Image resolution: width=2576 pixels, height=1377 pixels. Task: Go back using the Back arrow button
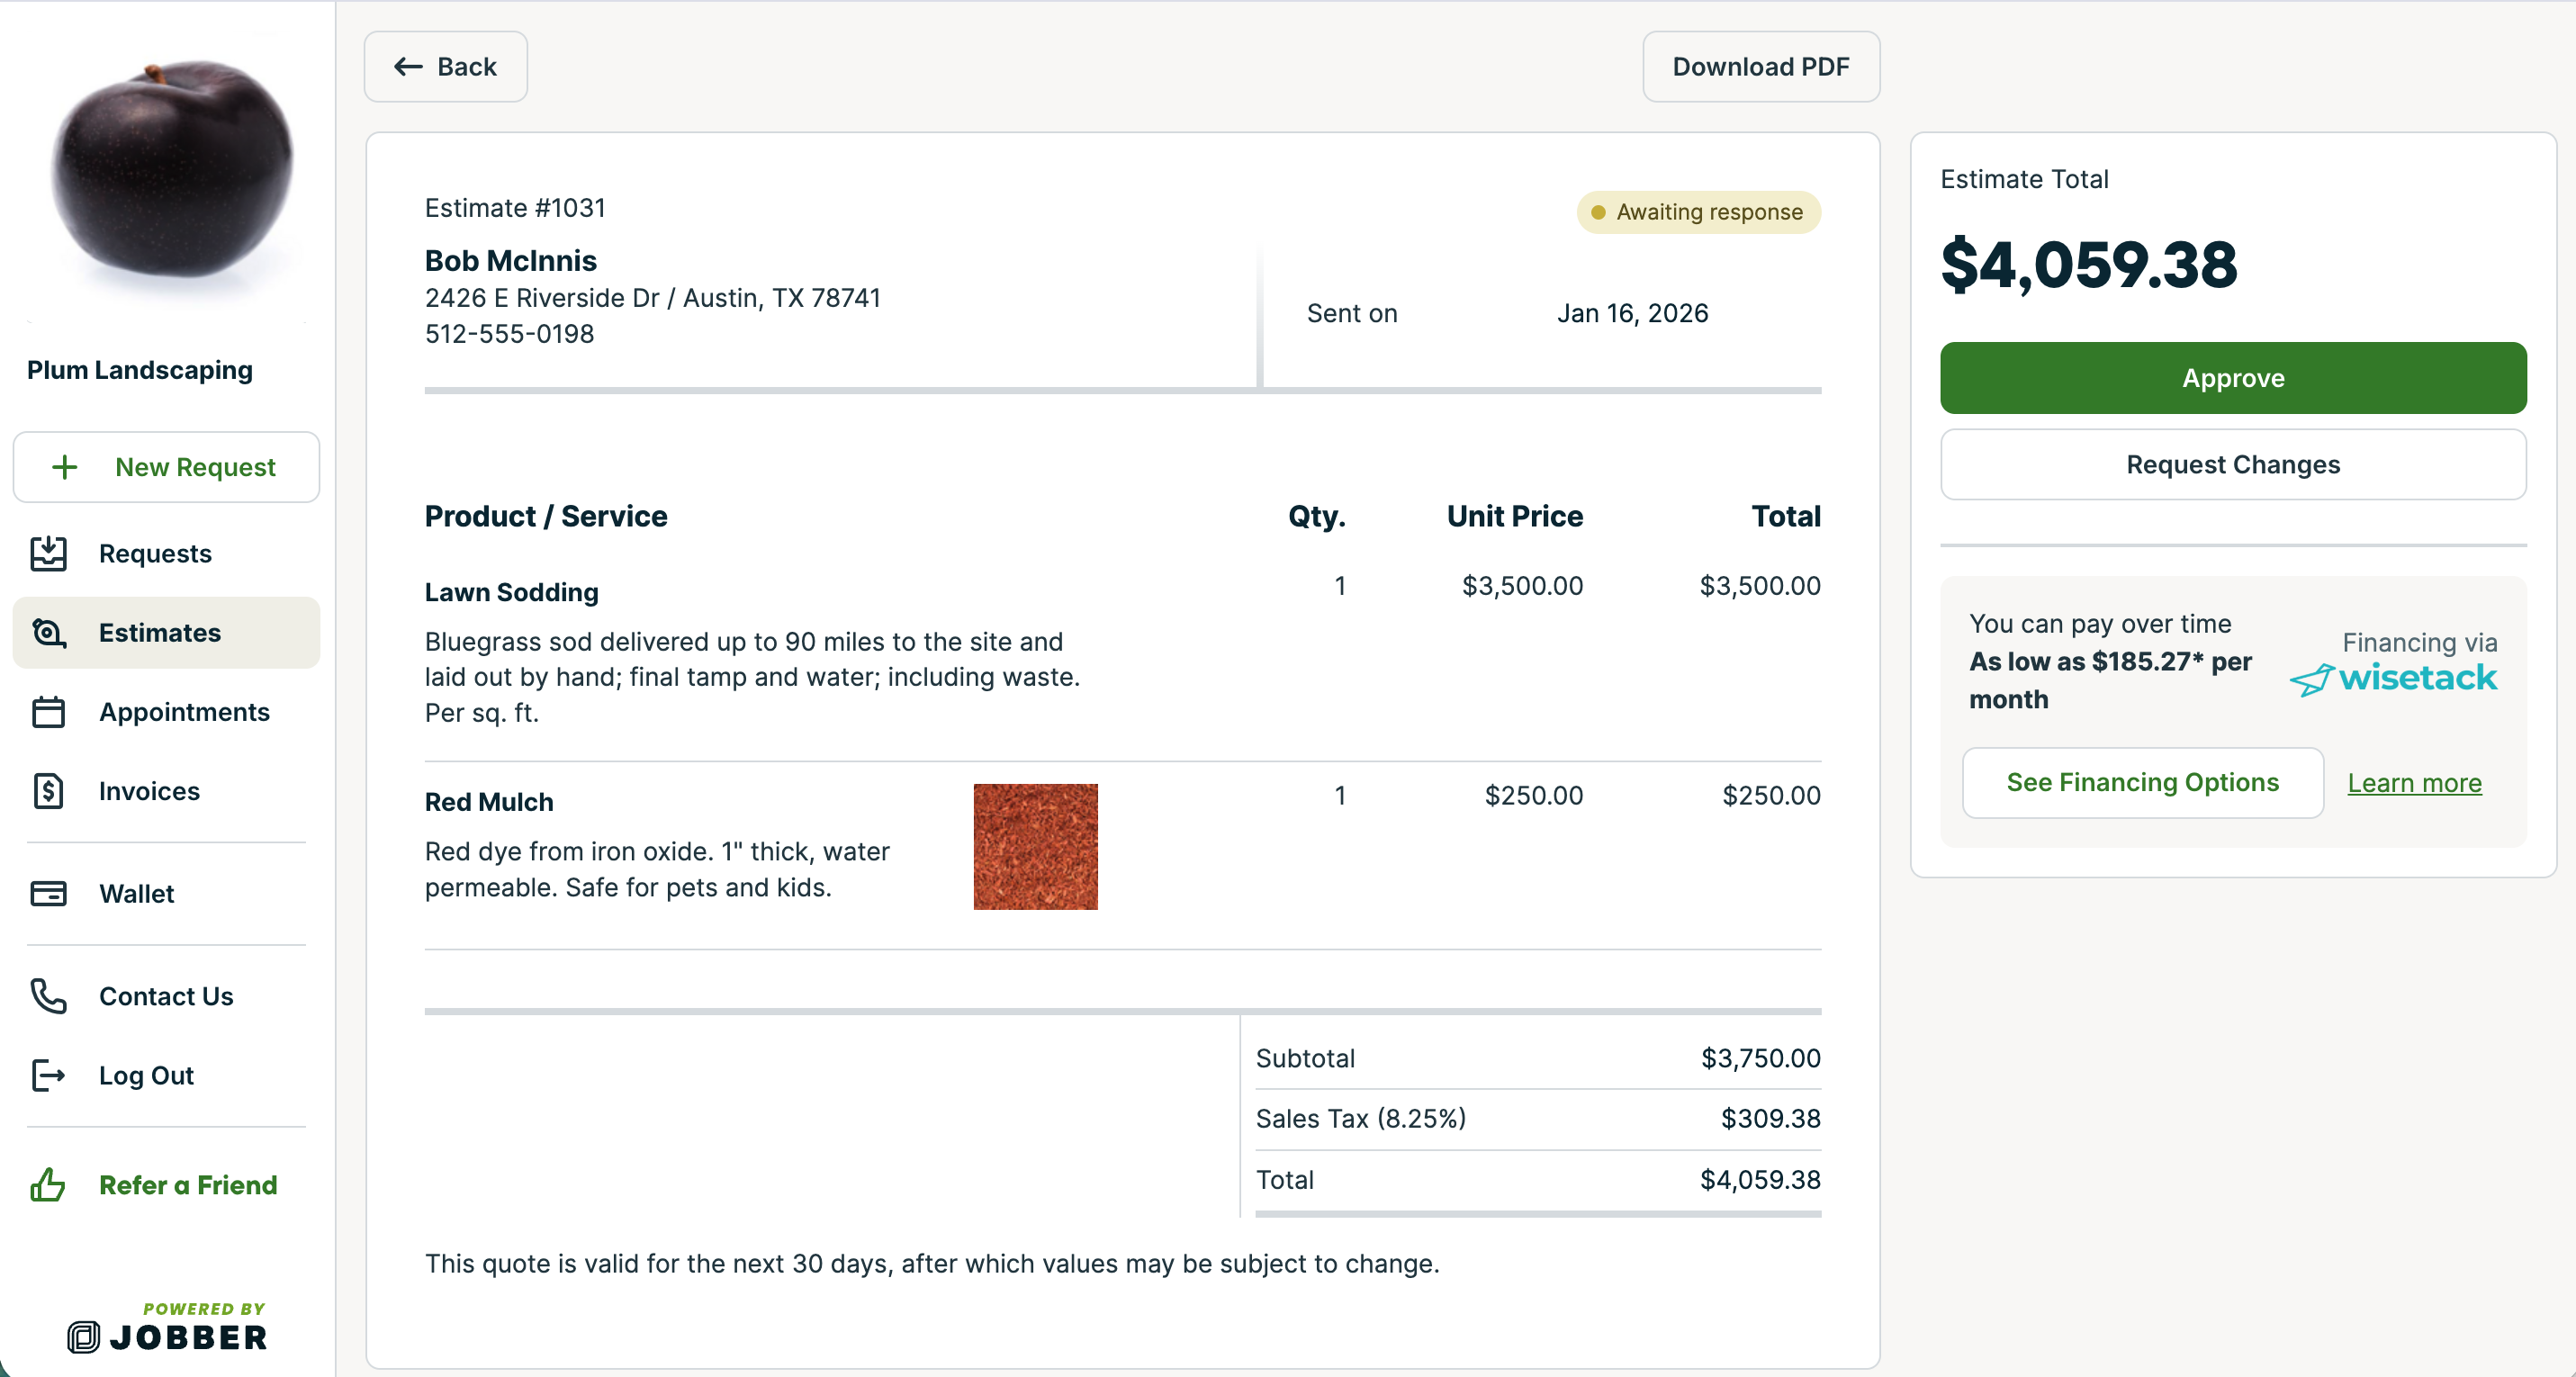pos(445,67)
